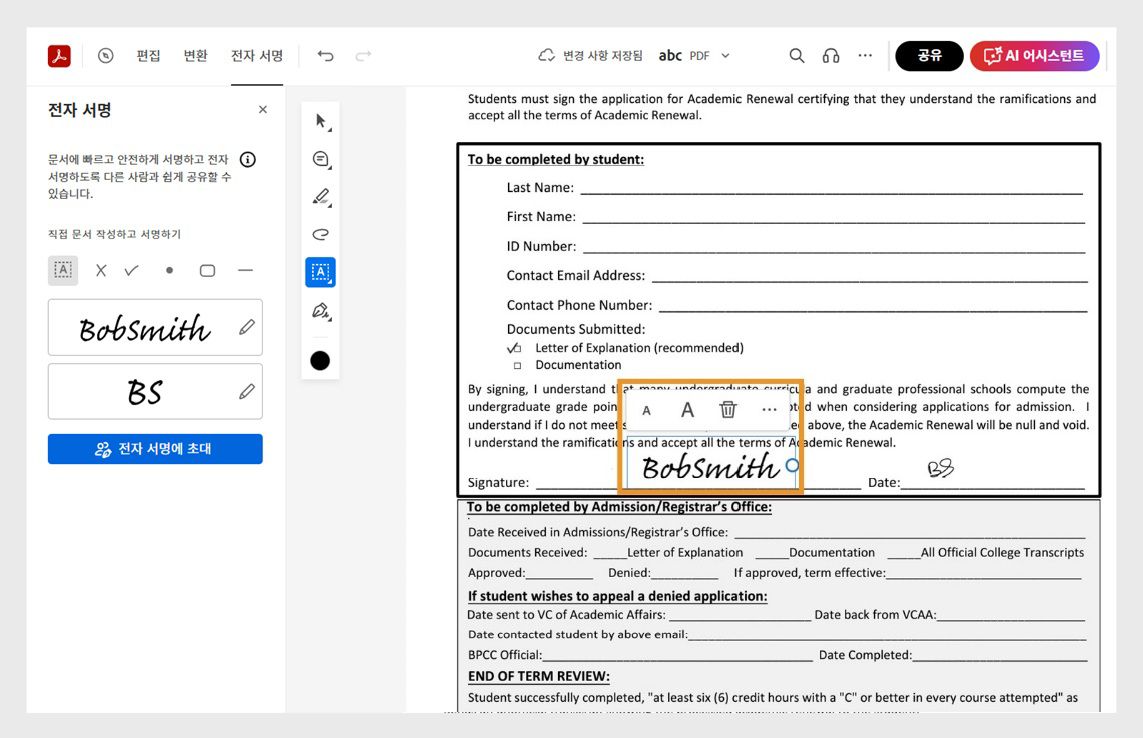Open the top bar more options menu
Screen dimensions: 1143x738
(865, 55)
